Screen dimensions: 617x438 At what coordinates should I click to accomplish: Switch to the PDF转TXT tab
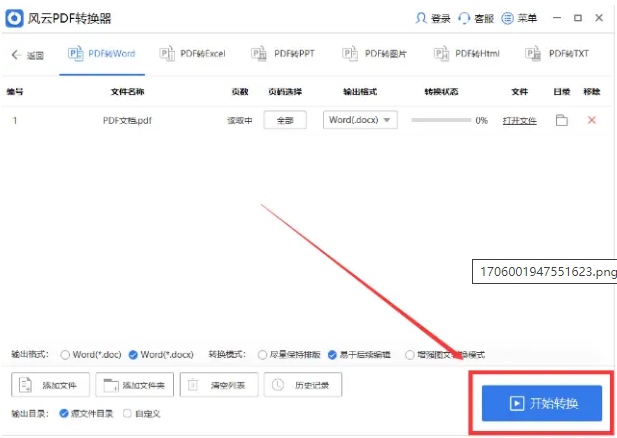[x=557, y=54]
